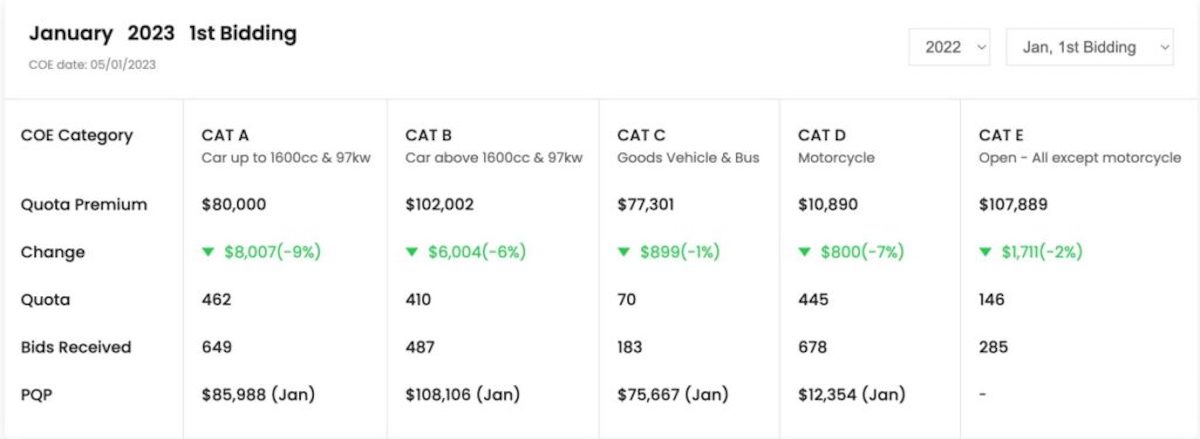Click the CAT A quota premium $80,000
1200x439 pixels.
[234, 205]
